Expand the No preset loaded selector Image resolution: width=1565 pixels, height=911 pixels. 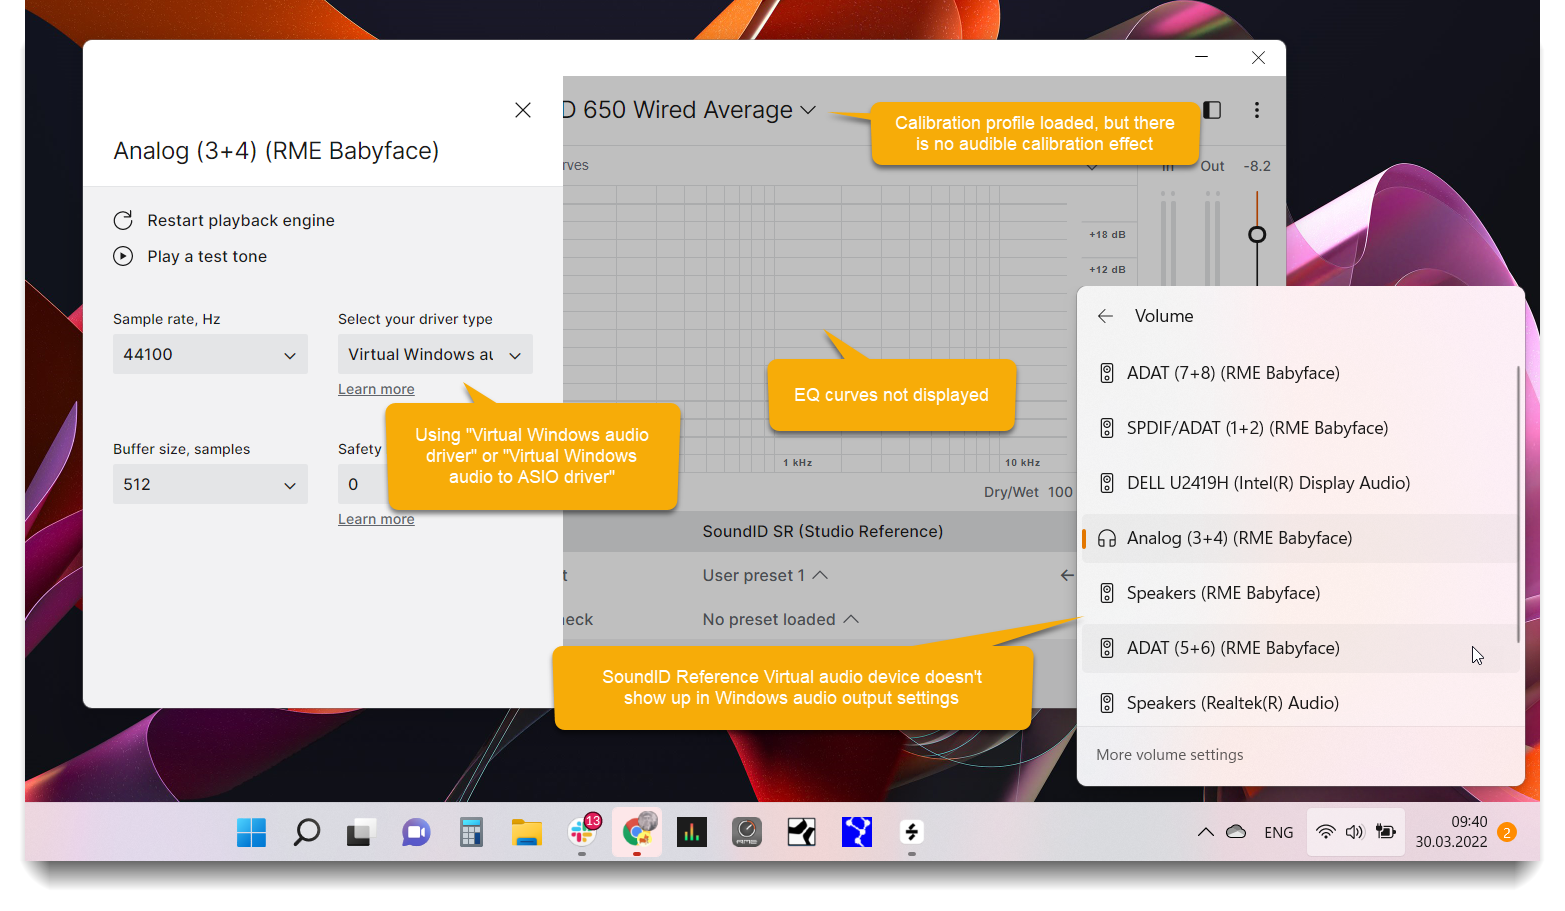[780, 619]
